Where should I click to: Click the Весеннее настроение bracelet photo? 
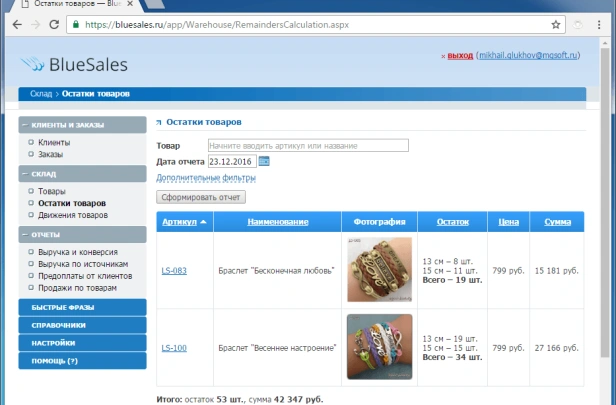[x=379, y=347]
